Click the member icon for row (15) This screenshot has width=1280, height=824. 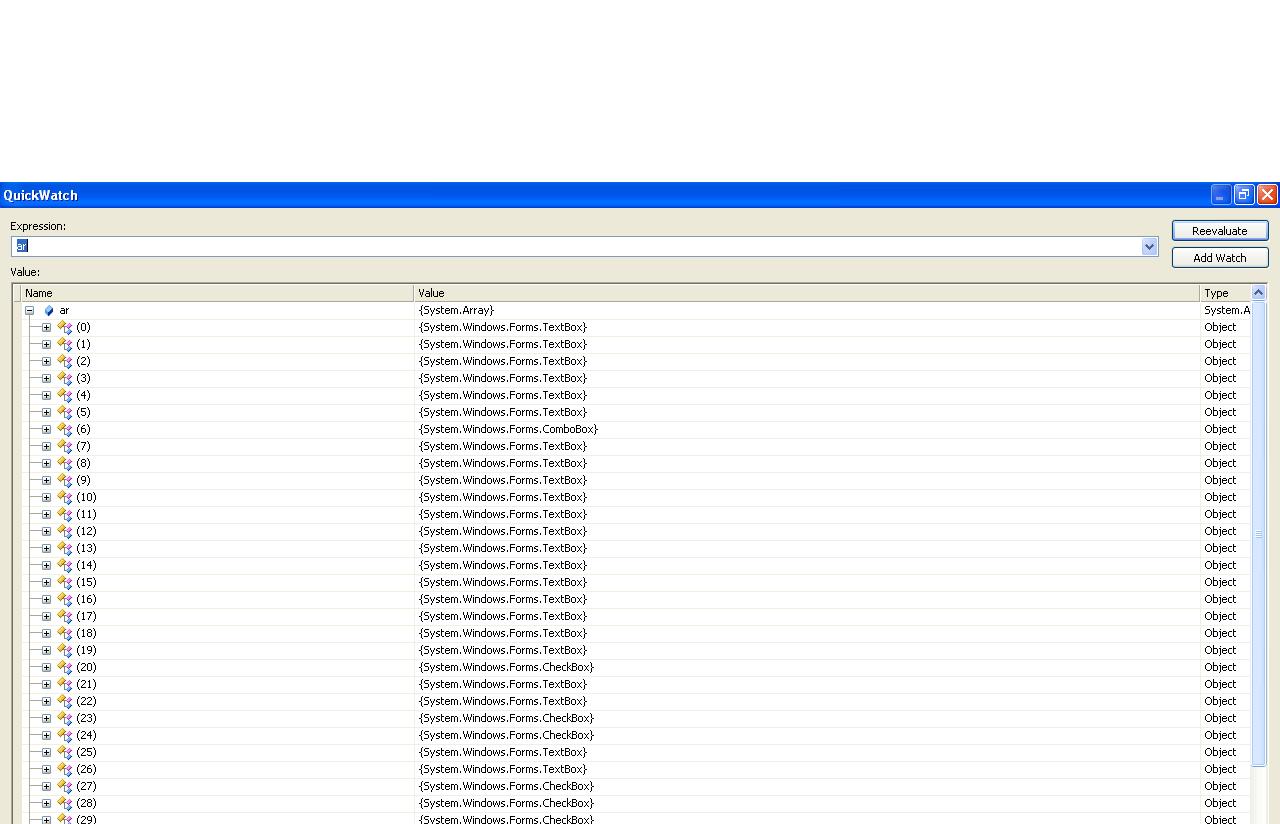(x=65, y=583)
